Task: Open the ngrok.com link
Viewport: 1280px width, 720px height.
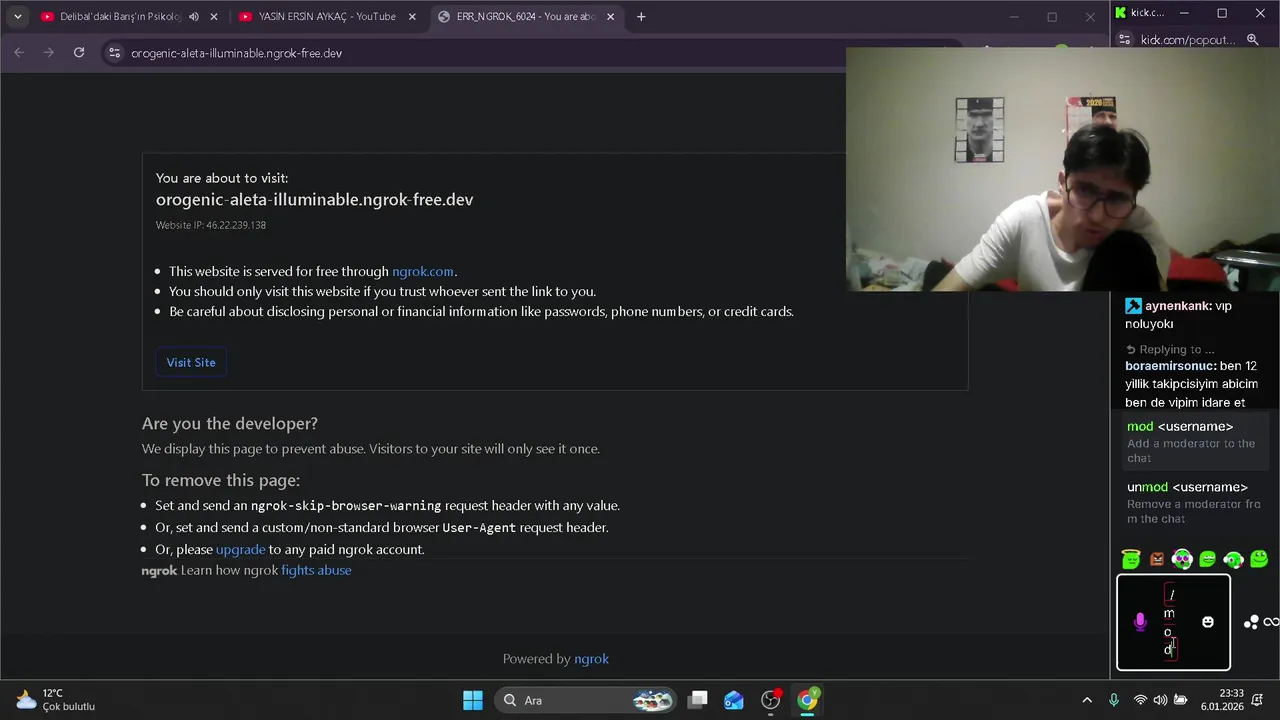Action: tap(422, 271)
